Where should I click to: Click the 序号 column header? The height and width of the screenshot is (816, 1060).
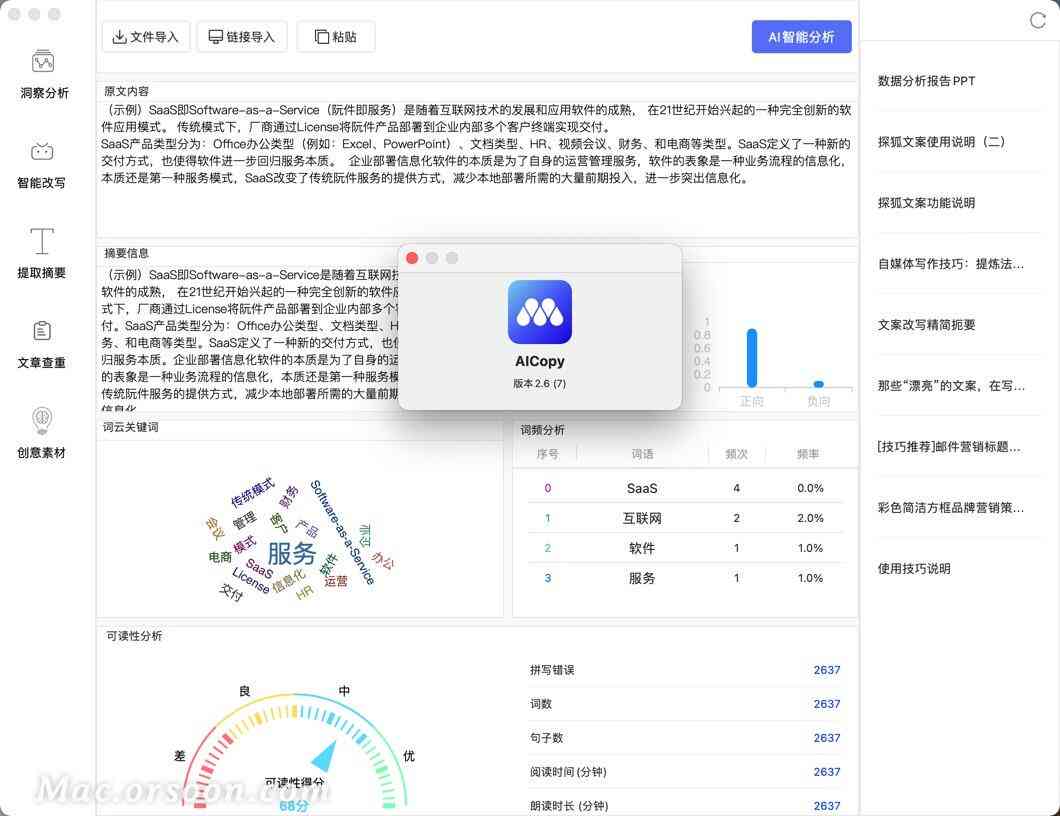pos(548,454)
